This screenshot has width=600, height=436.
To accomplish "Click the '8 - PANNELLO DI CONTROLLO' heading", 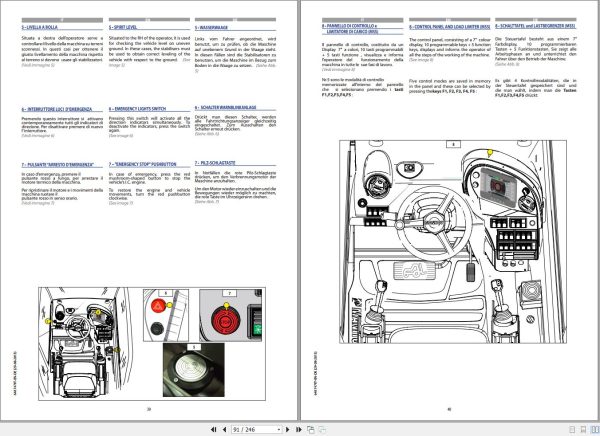I will (349, 28).
